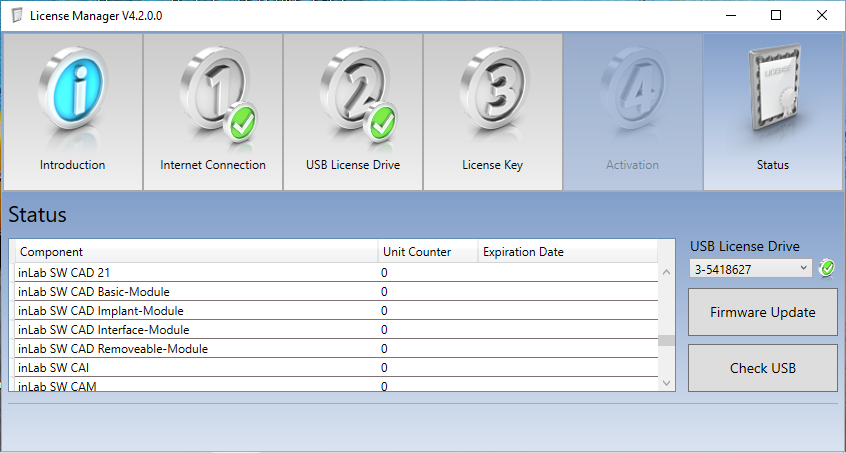Close the License Manager window
This screenshot has height=453, width=846.
(x=822, y=16)
